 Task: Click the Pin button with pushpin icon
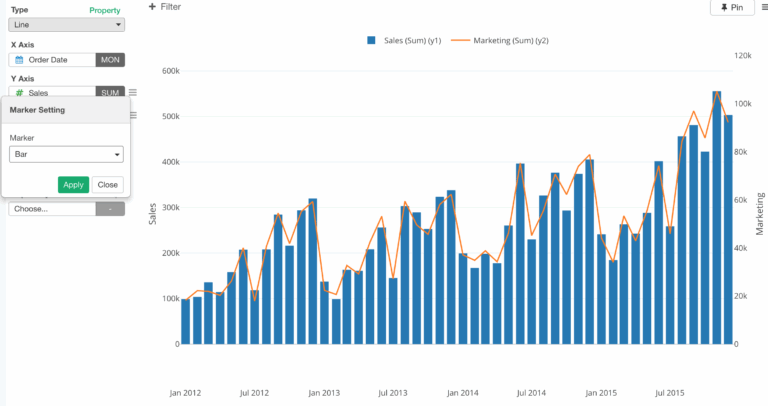coord(731,7)
